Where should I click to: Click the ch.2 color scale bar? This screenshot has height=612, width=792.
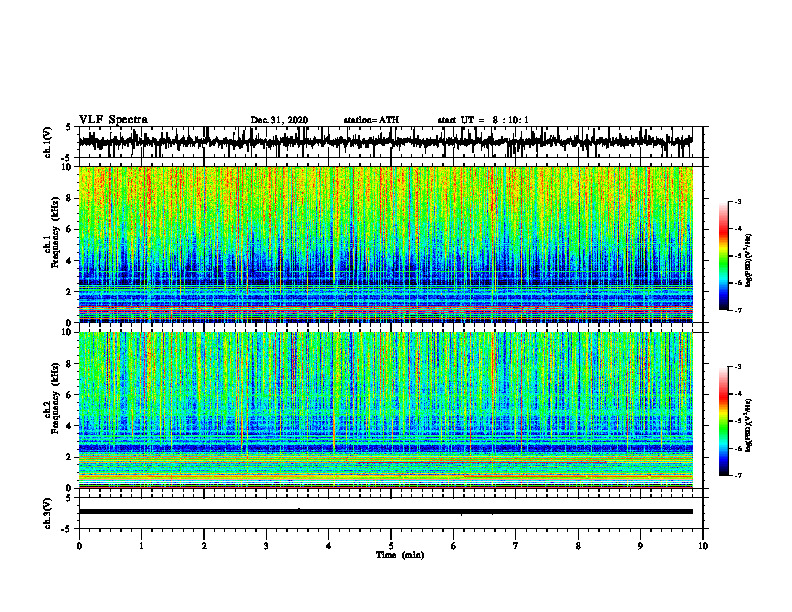pos(723,421)
